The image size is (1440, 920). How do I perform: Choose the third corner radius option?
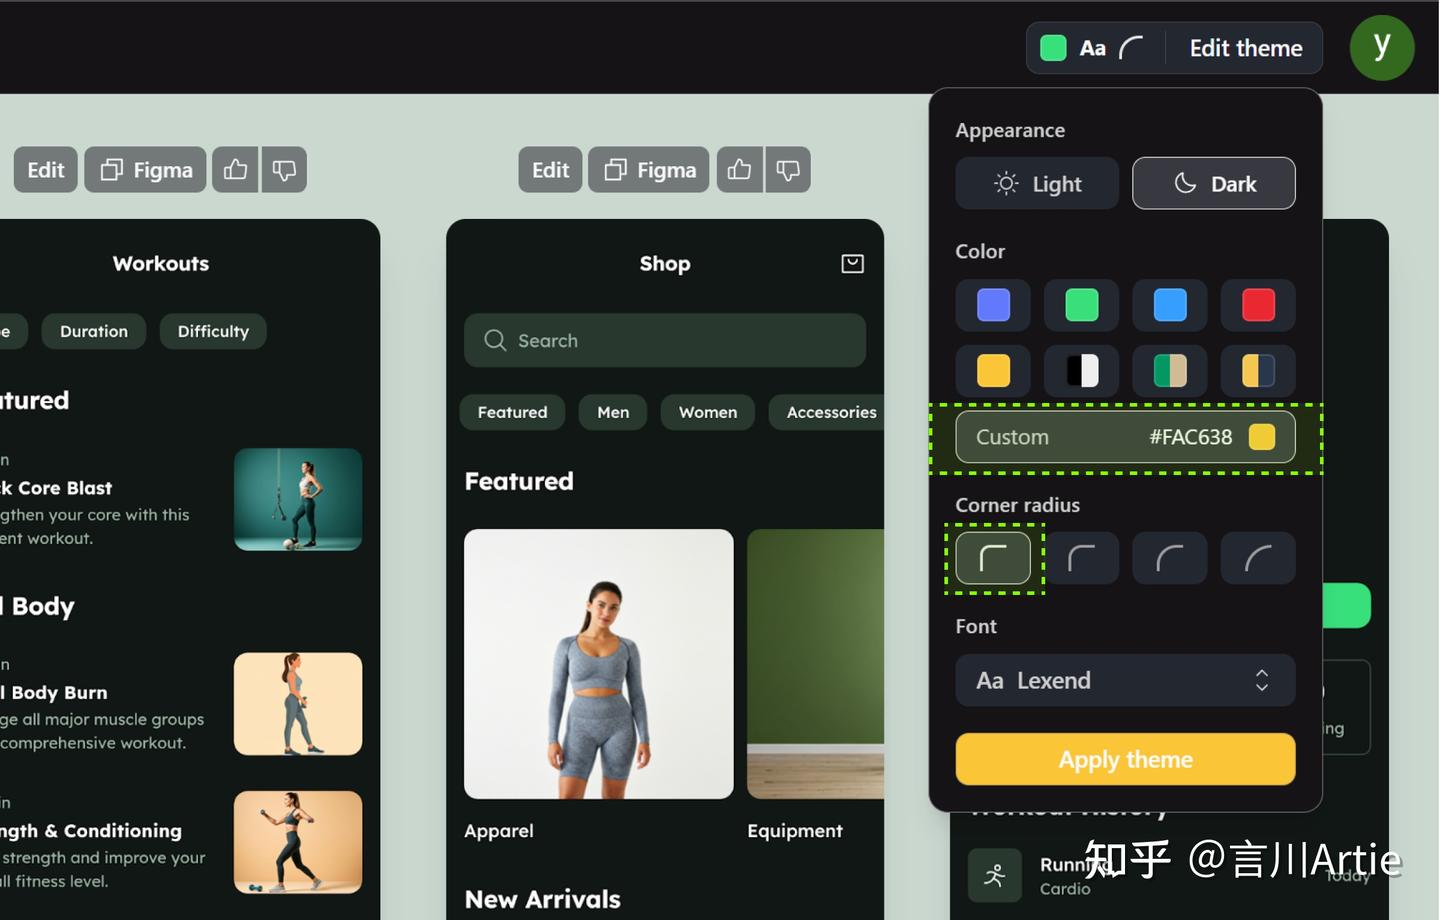click(x=1170, y=558)
